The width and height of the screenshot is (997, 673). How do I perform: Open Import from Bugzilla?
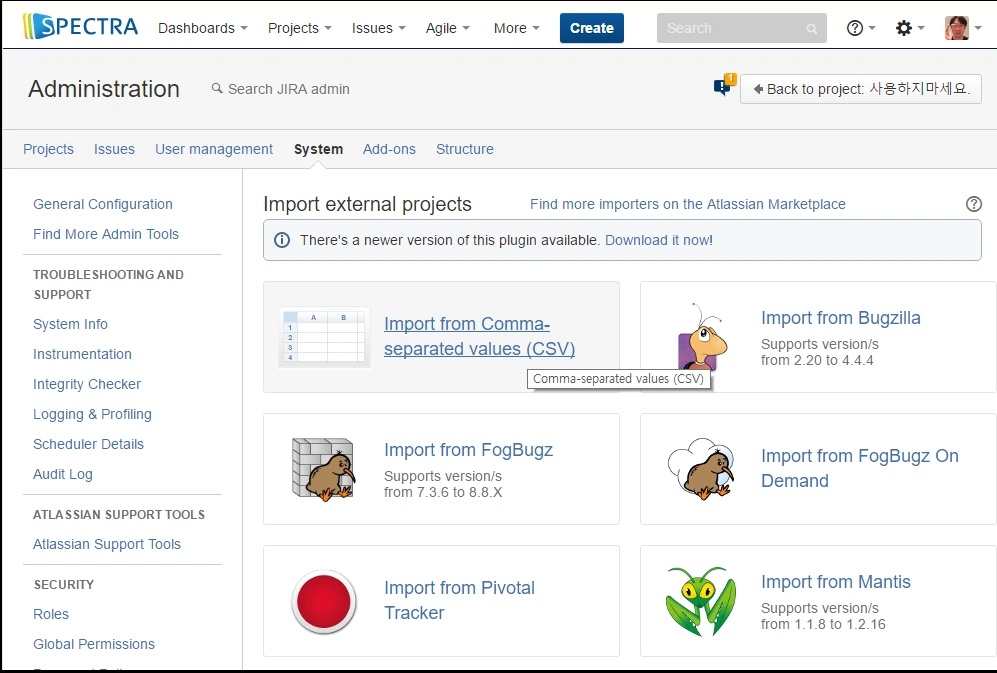click(x=841, y=318)
